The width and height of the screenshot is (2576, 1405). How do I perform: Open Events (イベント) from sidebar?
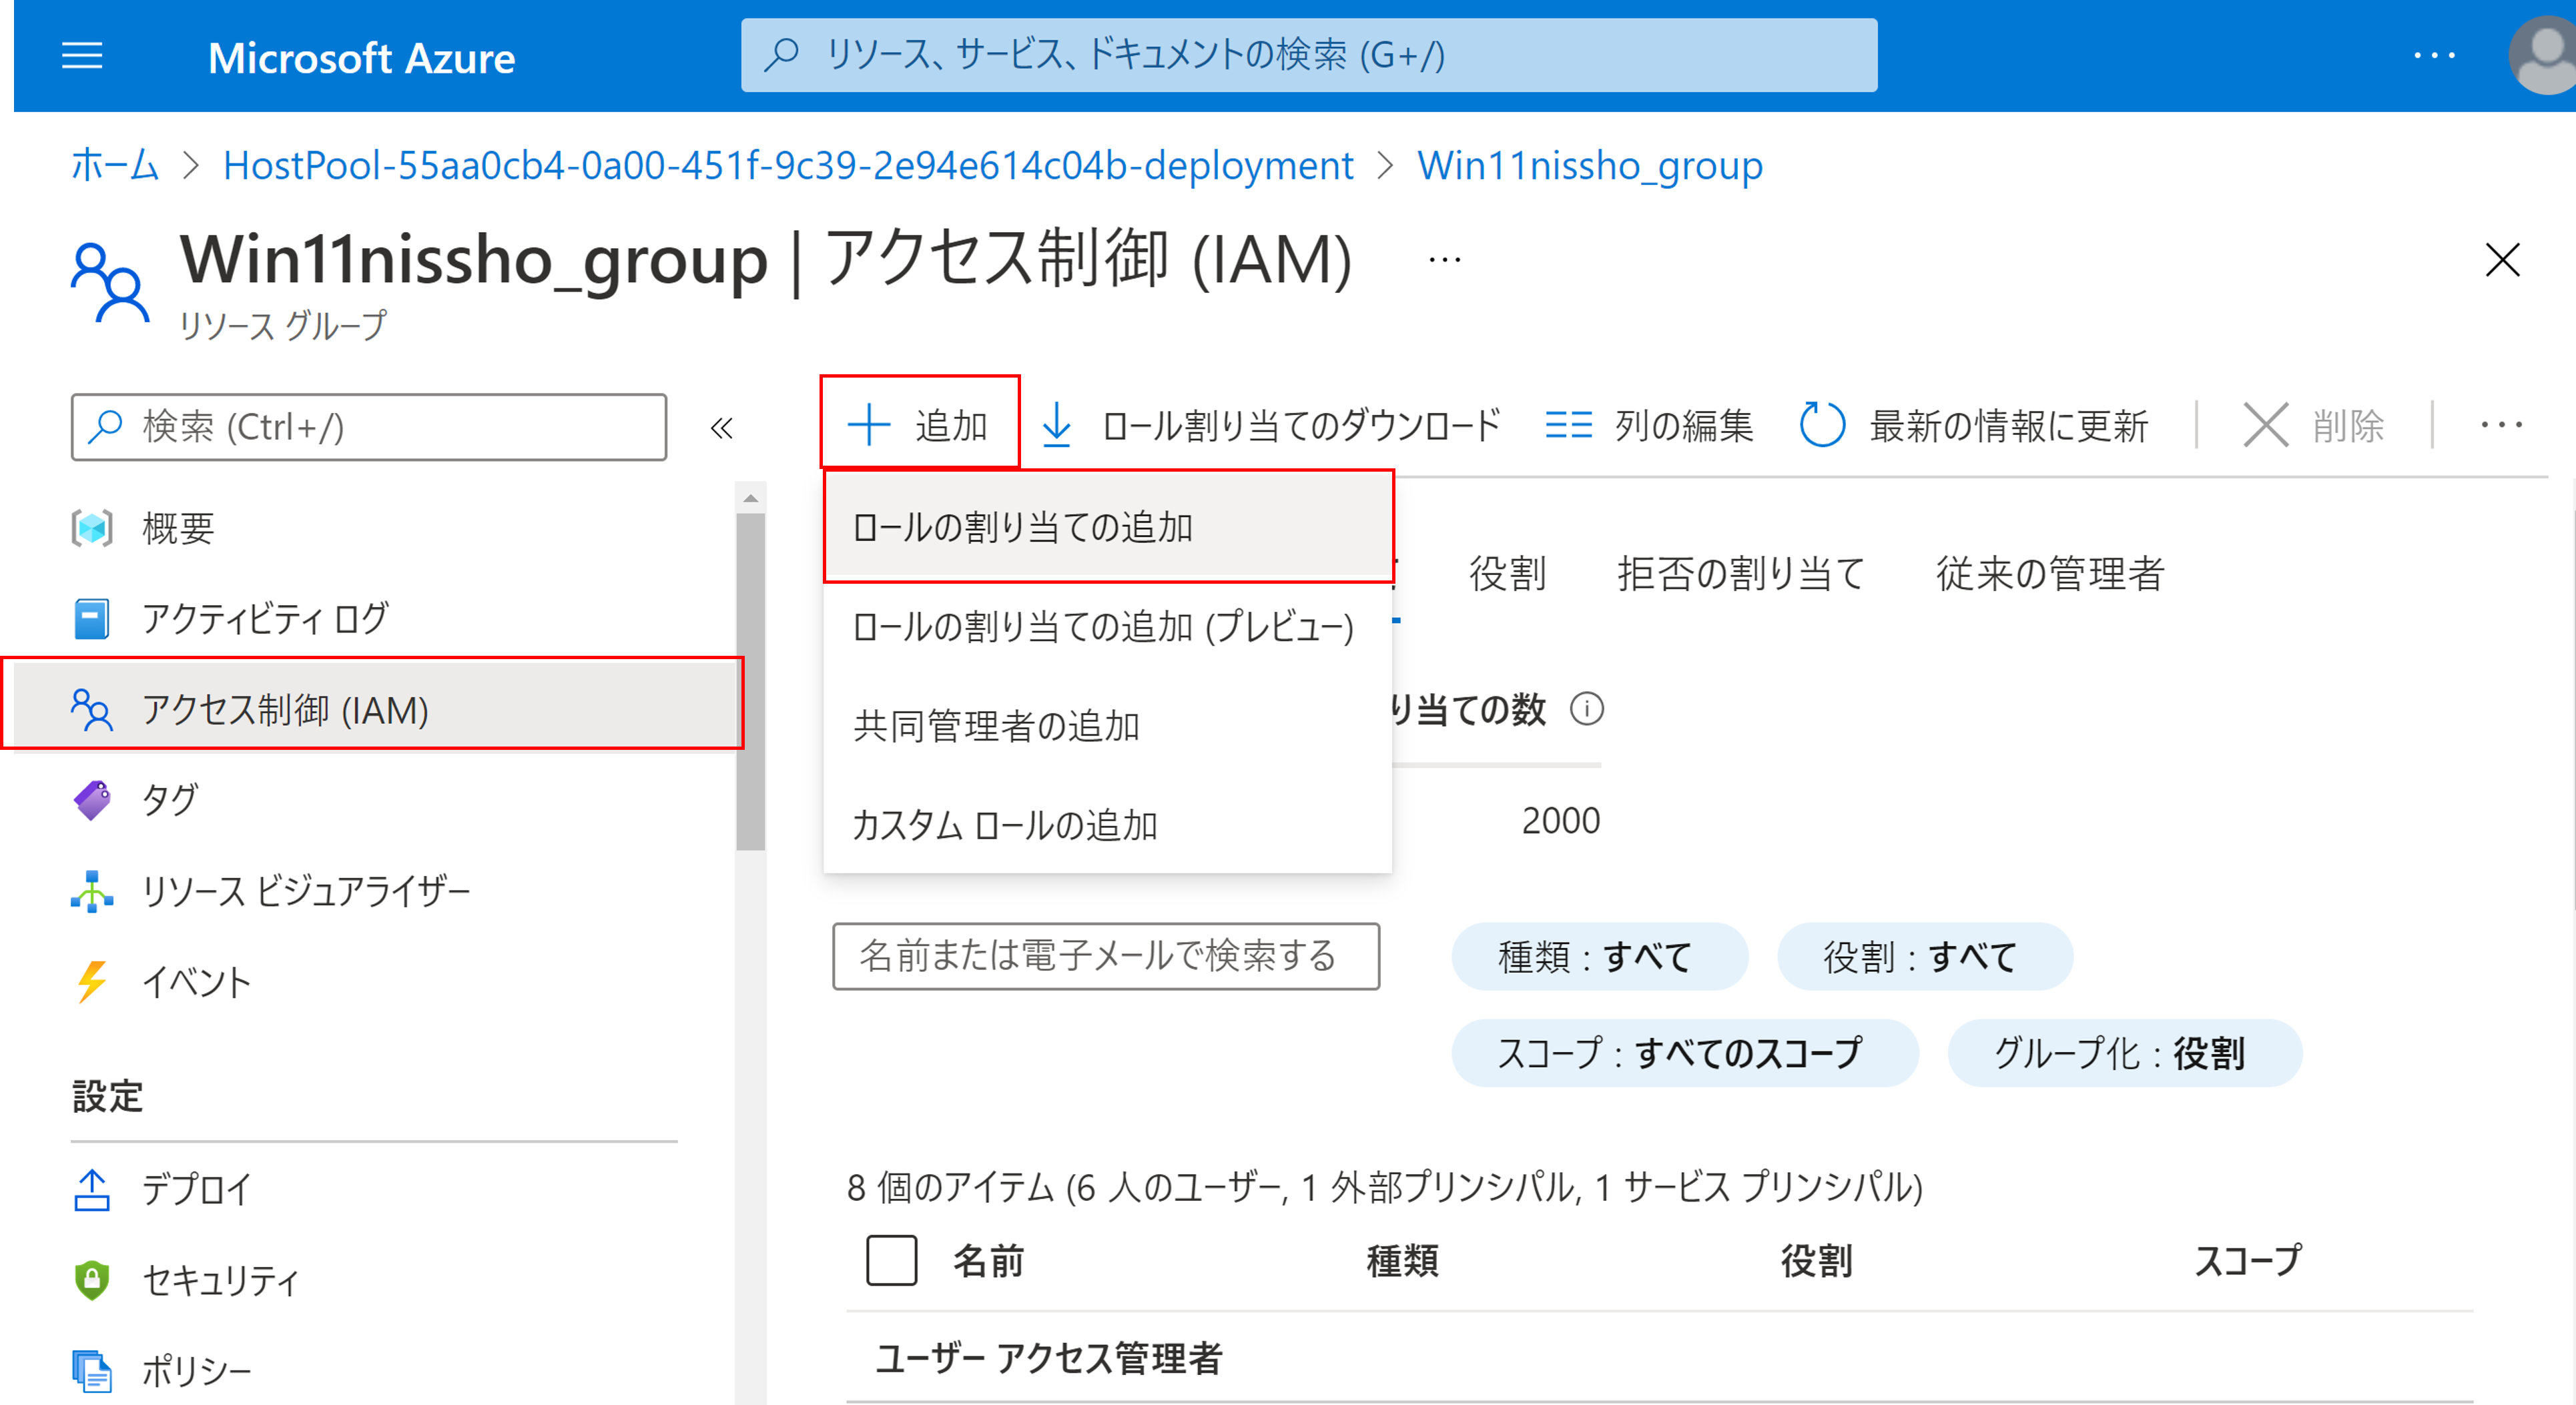point(196,981)
